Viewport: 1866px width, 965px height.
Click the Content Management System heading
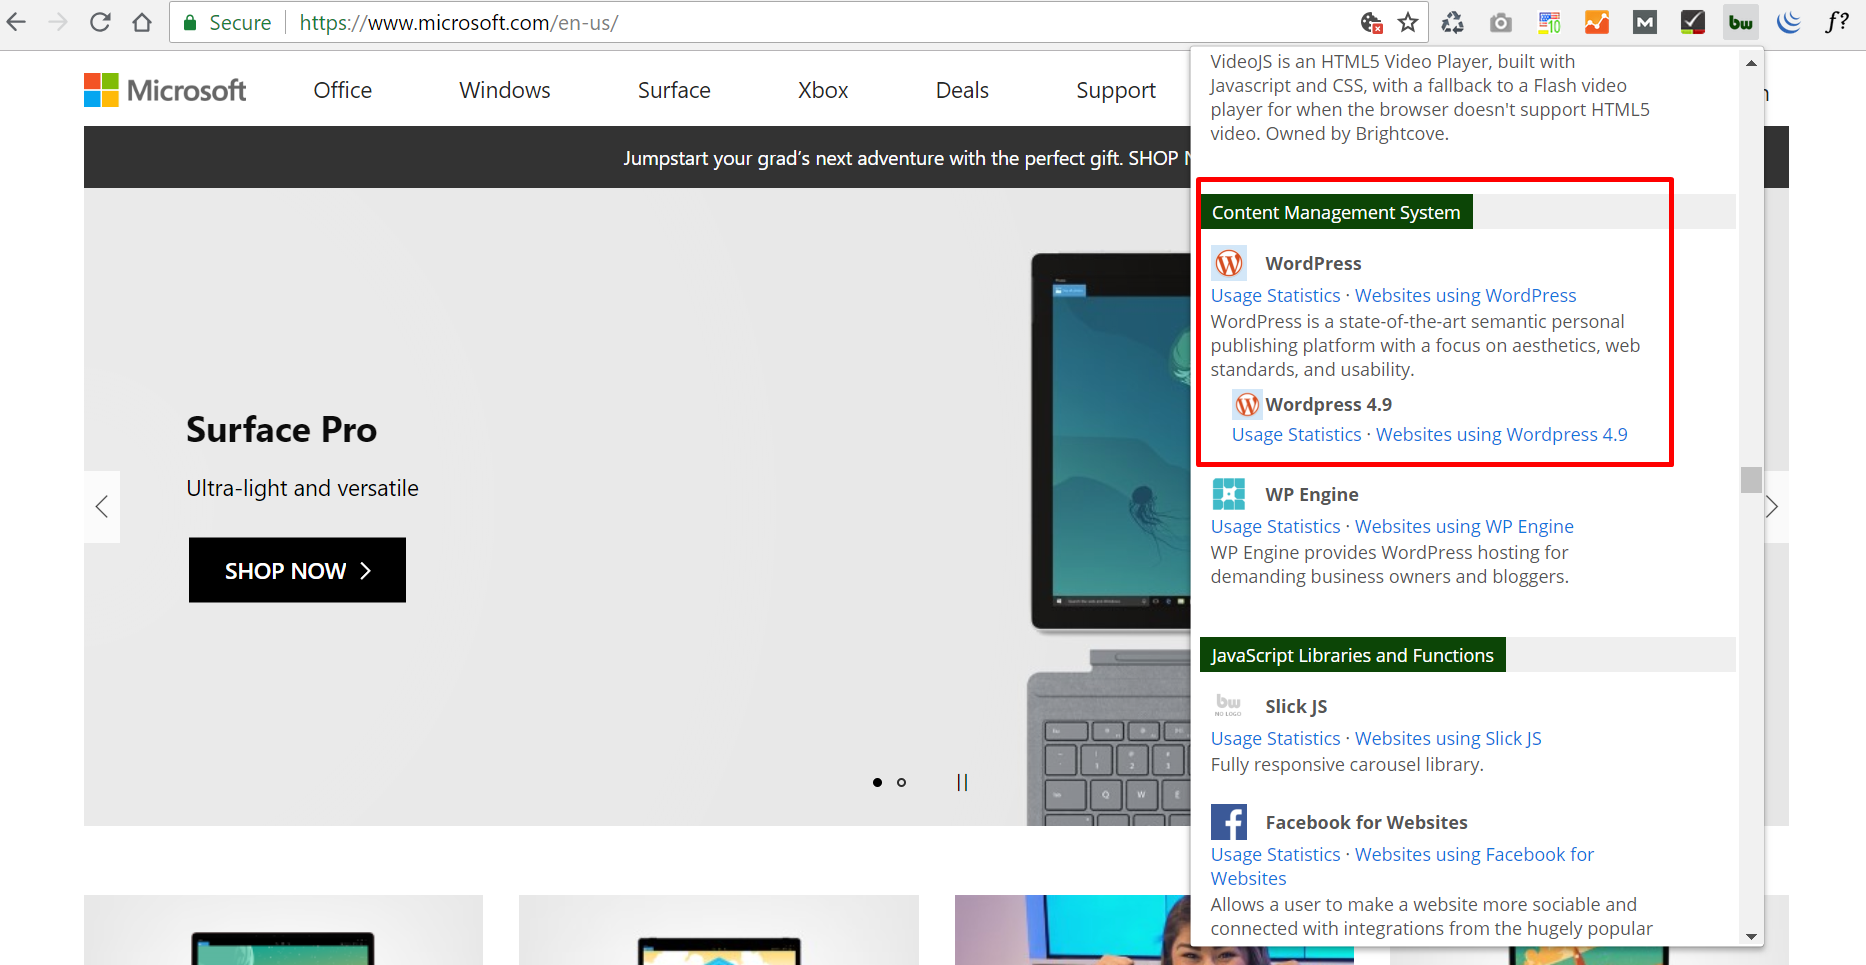[x=1336, y=212]
